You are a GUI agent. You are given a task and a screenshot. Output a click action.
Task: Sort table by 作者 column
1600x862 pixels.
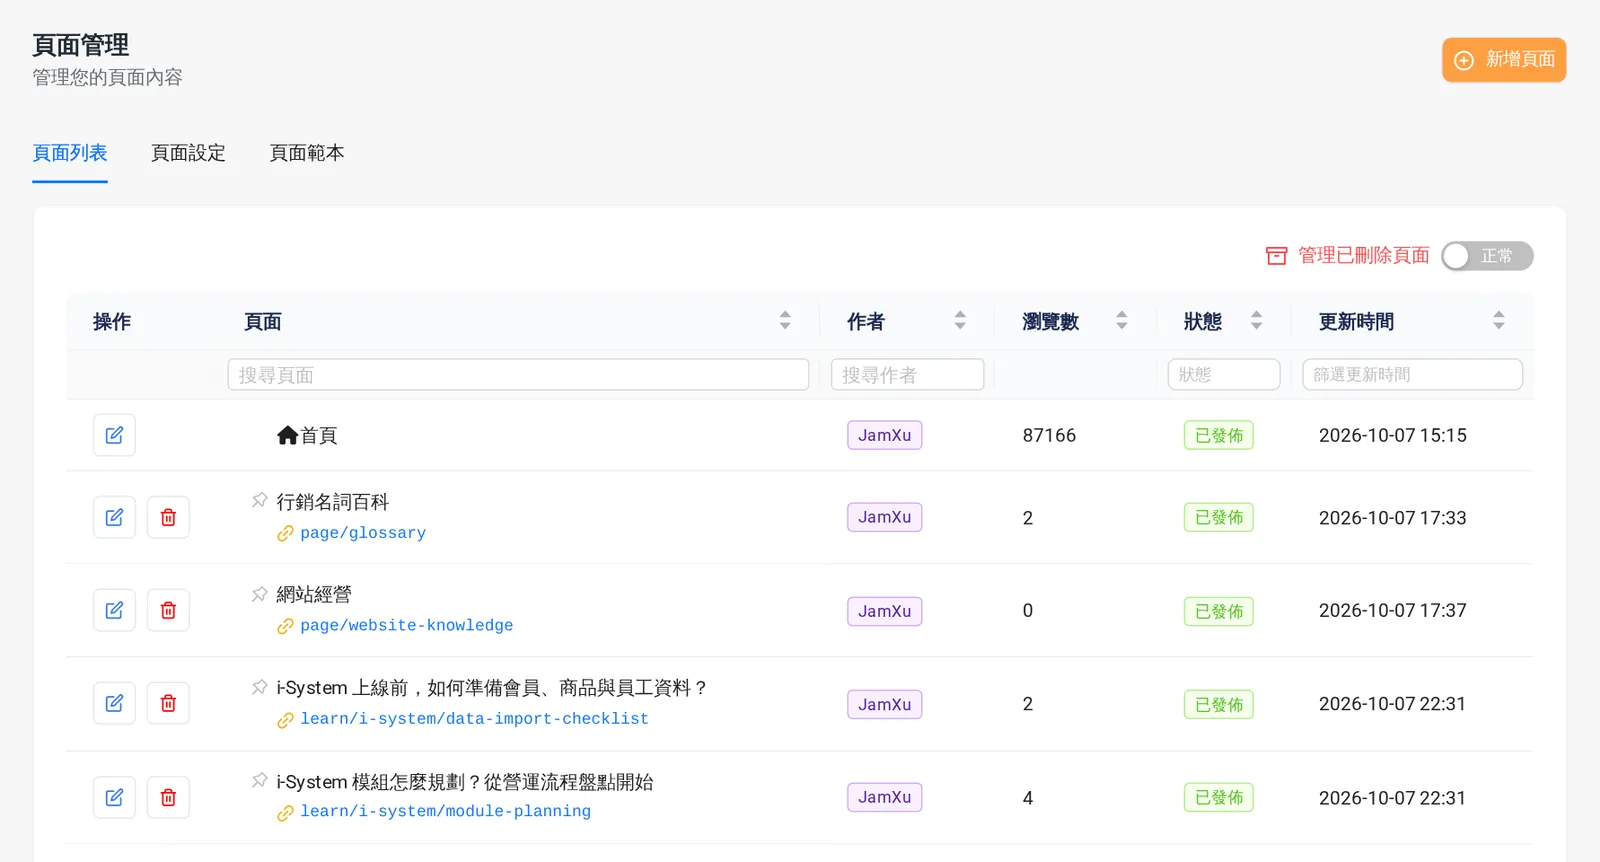(x=960, y=321)
